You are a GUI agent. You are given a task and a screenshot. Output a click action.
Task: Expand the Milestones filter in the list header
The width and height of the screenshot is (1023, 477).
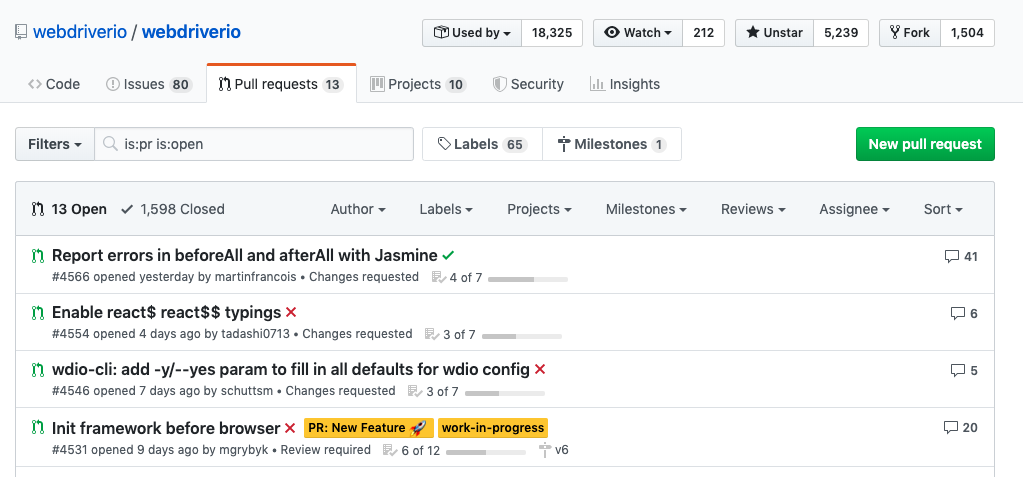pyautogui.click(x=646, y=209)
